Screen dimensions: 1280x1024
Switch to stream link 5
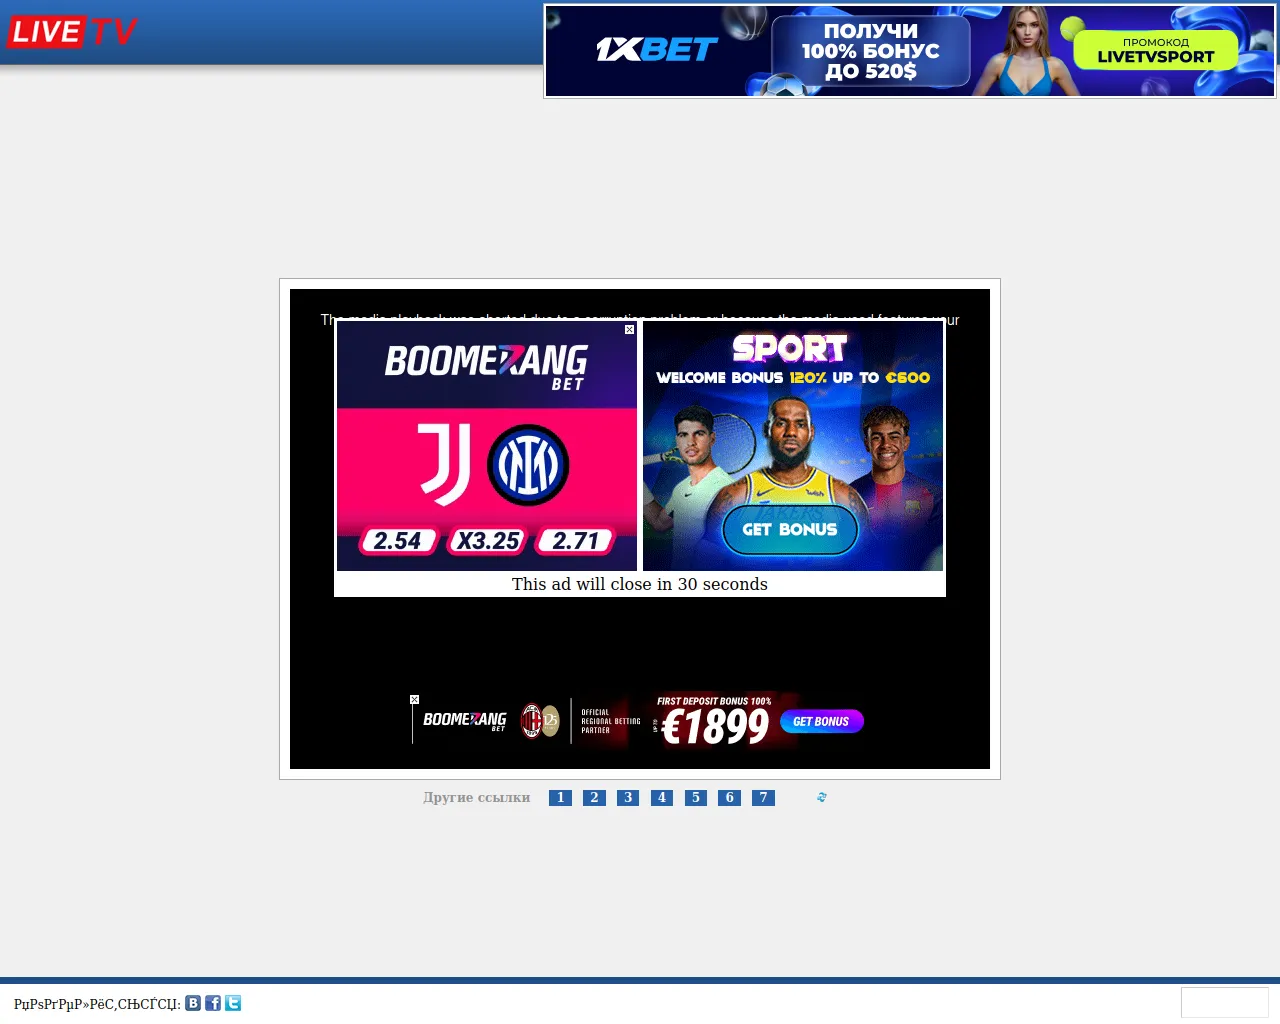[696, 798]
